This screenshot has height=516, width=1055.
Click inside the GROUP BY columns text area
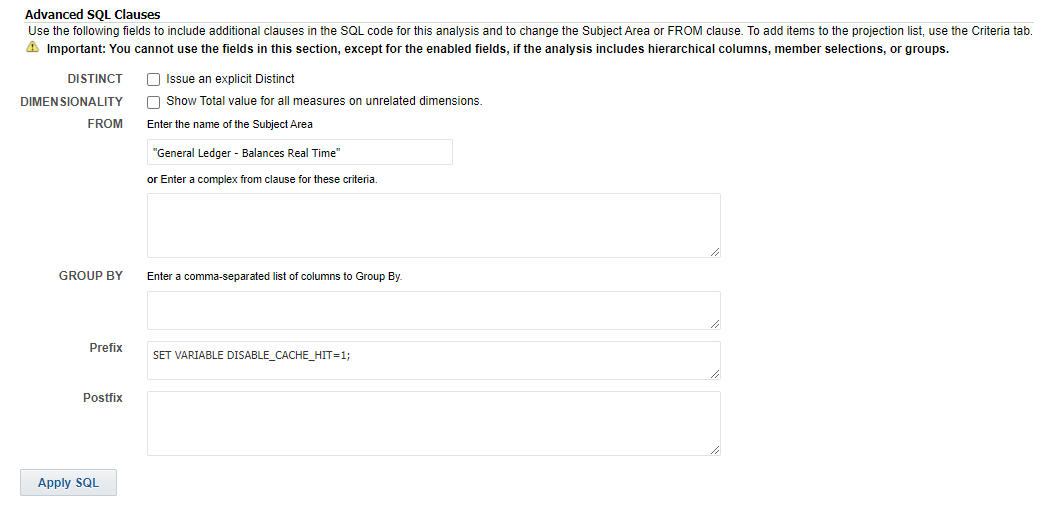pos(433,310)
